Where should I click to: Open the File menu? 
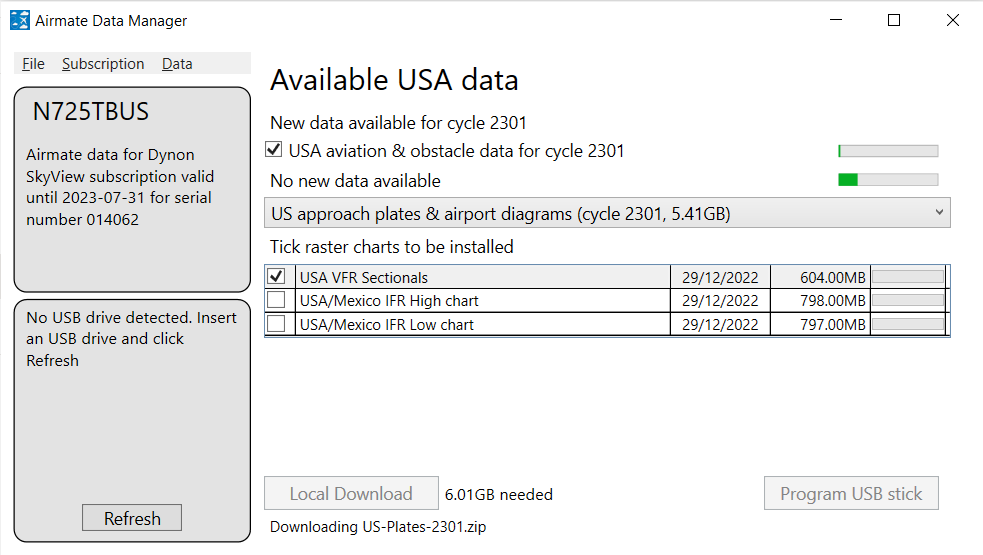pyautogui.click(x=33, y=64)
